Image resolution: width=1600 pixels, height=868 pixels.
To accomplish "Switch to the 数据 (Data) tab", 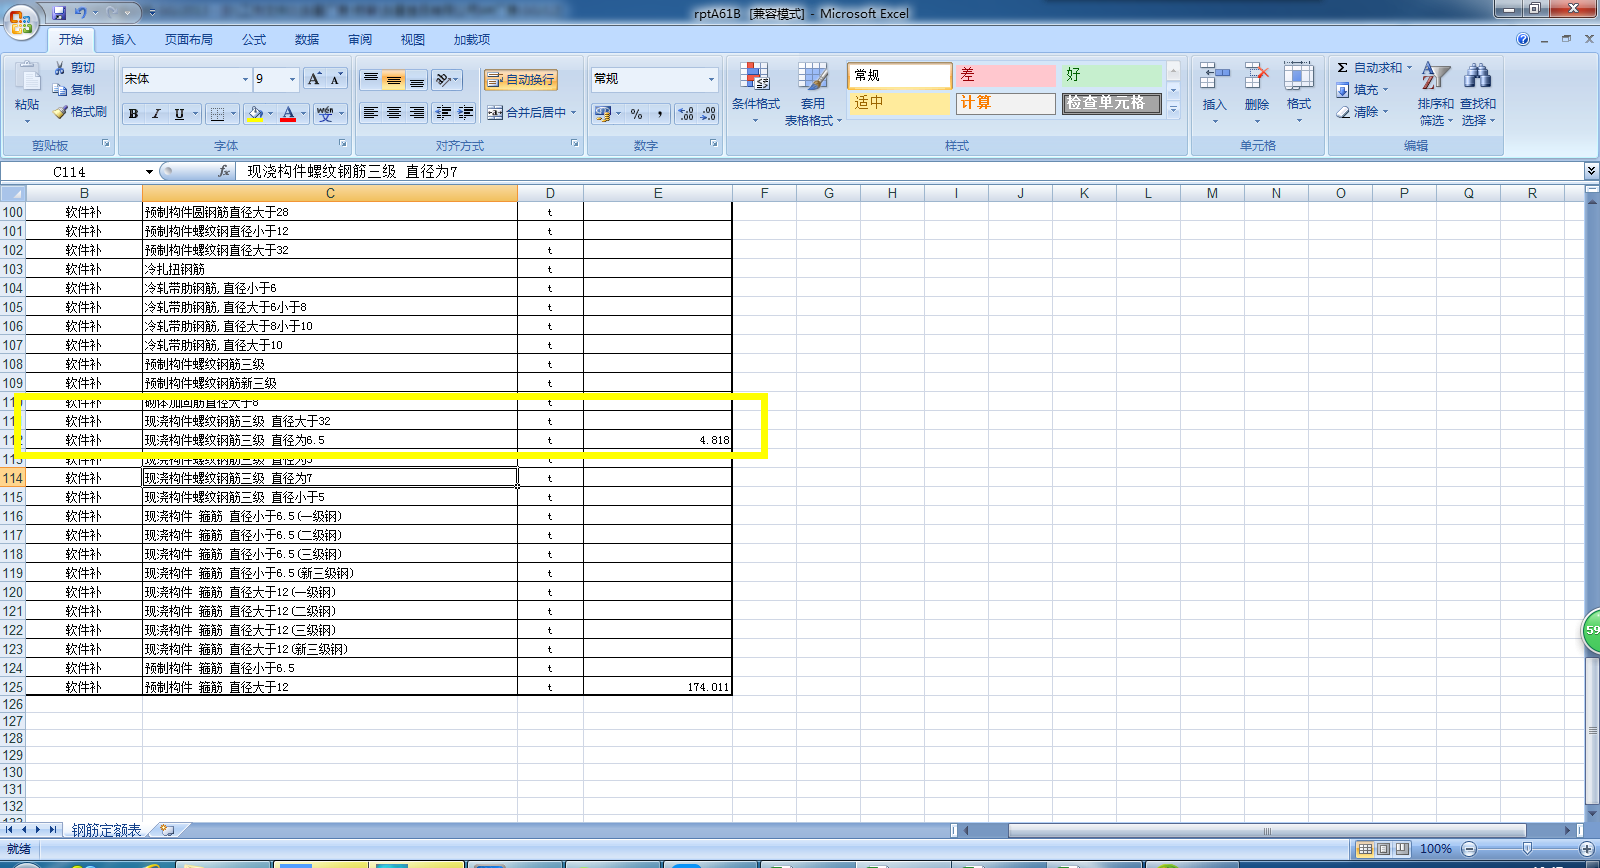I will tap(307, 40).
